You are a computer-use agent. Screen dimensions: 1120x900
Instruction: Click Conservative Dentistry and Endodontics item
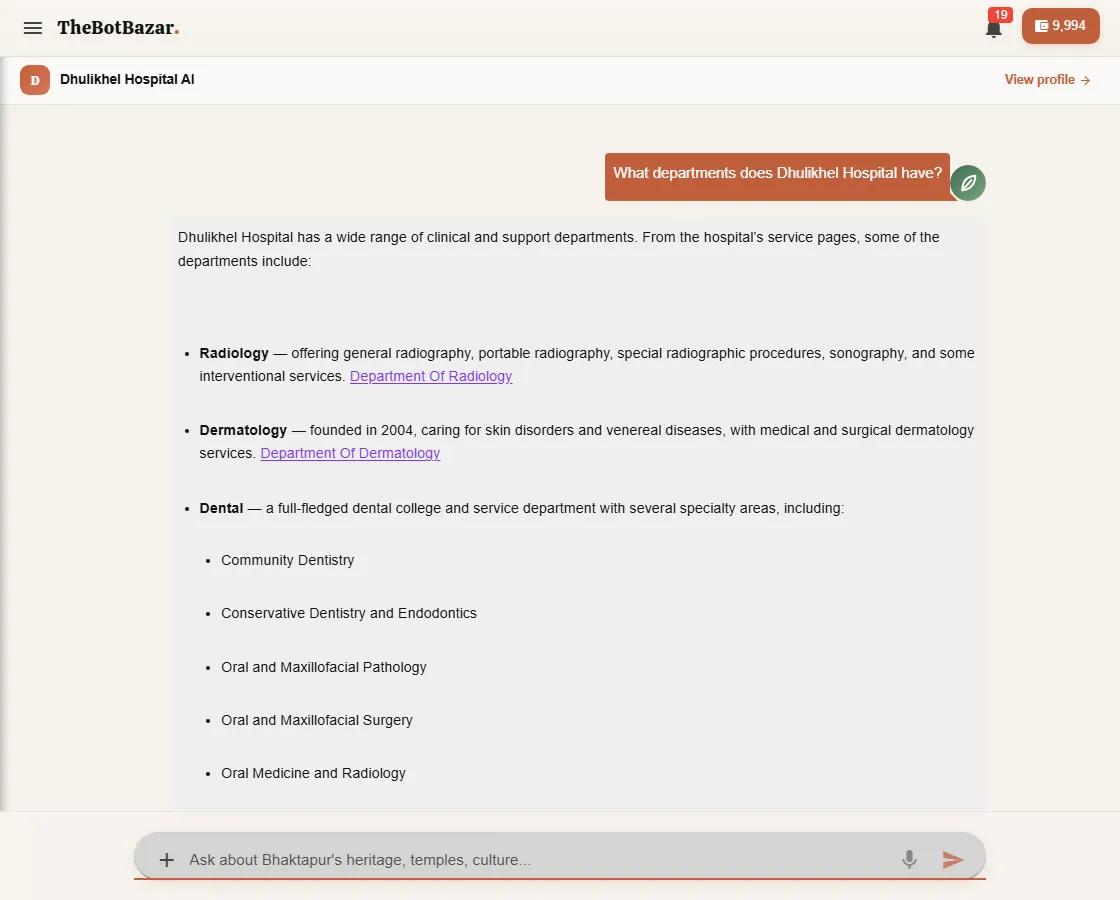tap(349, 613)
